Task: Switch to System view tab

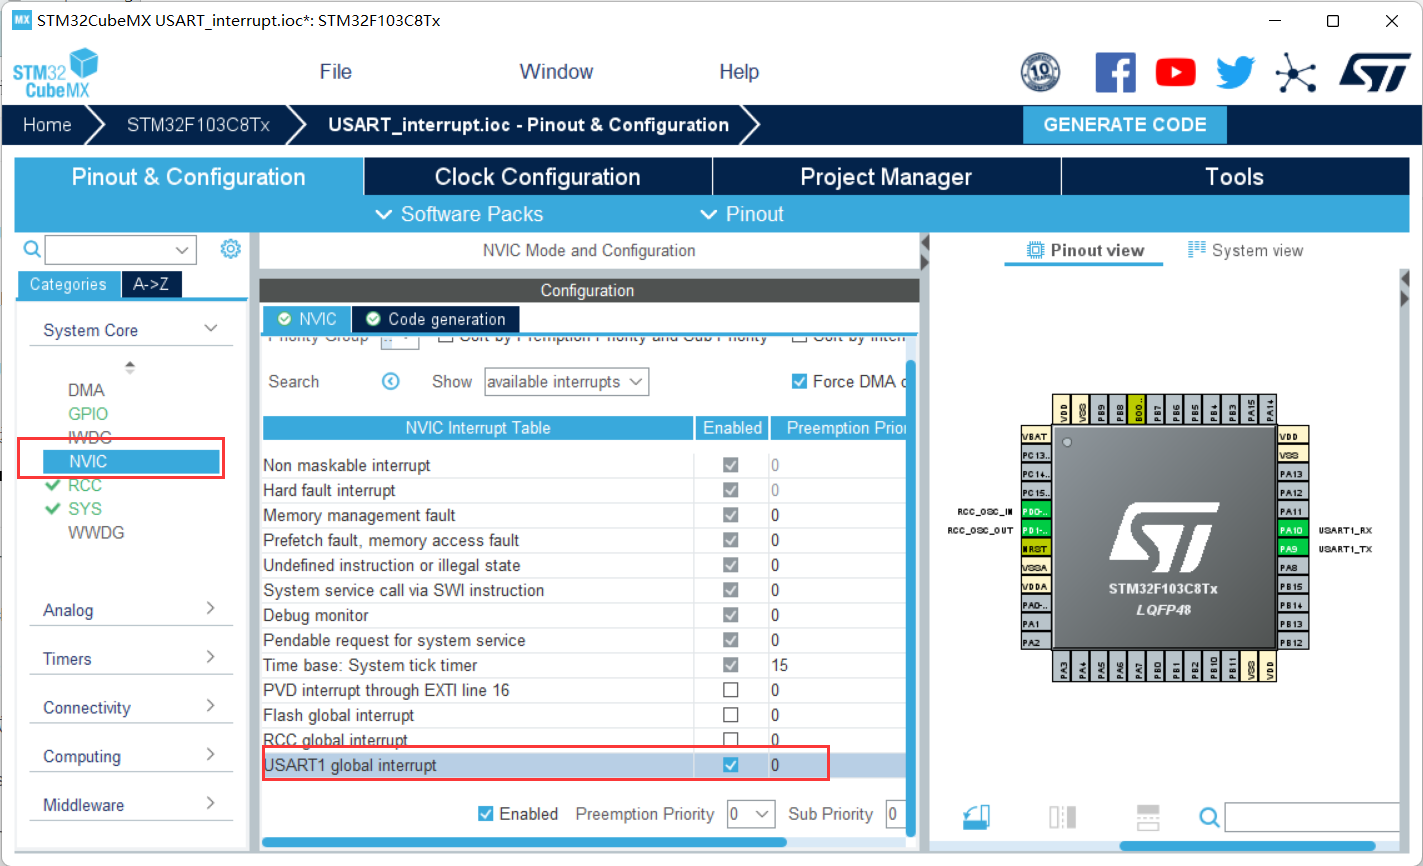Action: [1246, 250]
